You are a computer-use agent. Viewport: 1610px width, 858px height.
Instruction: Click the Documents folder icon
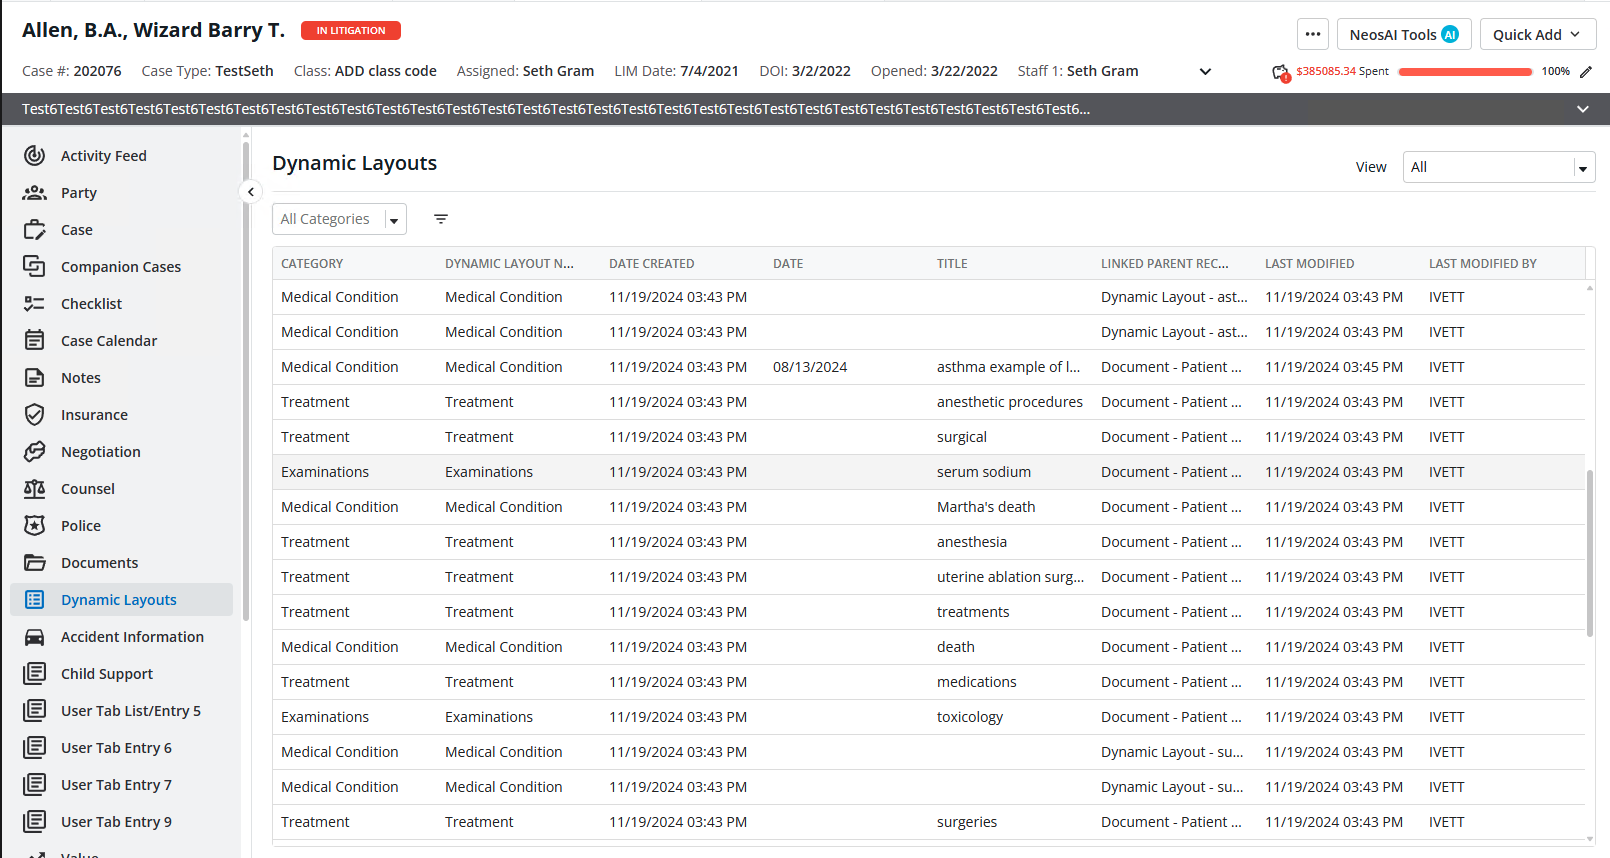[35, 562]
